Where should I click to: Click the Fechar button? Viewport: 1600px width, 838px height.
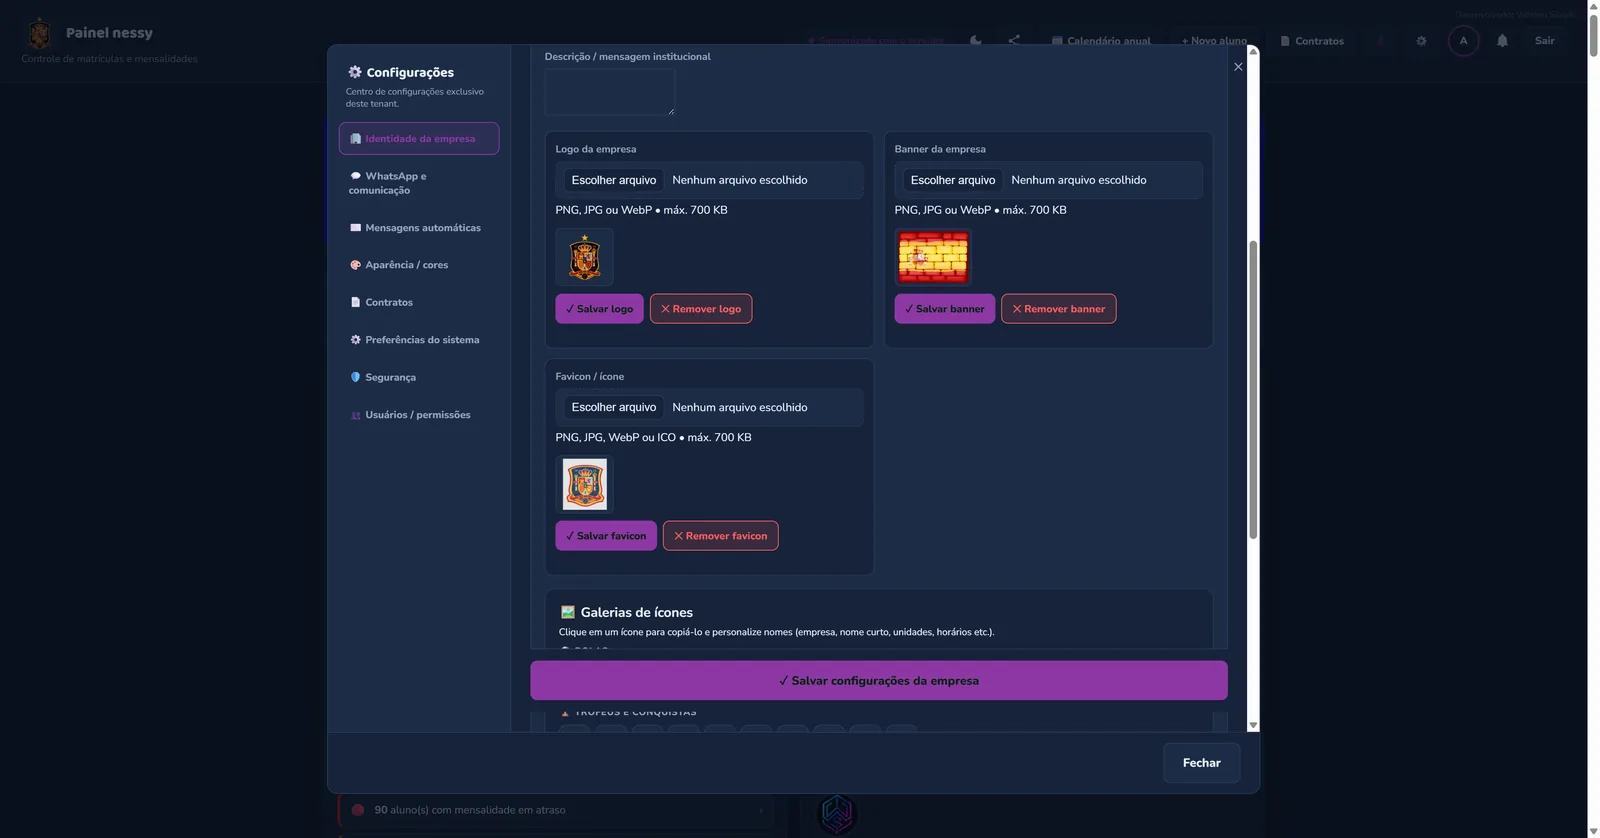[1202, 763]
